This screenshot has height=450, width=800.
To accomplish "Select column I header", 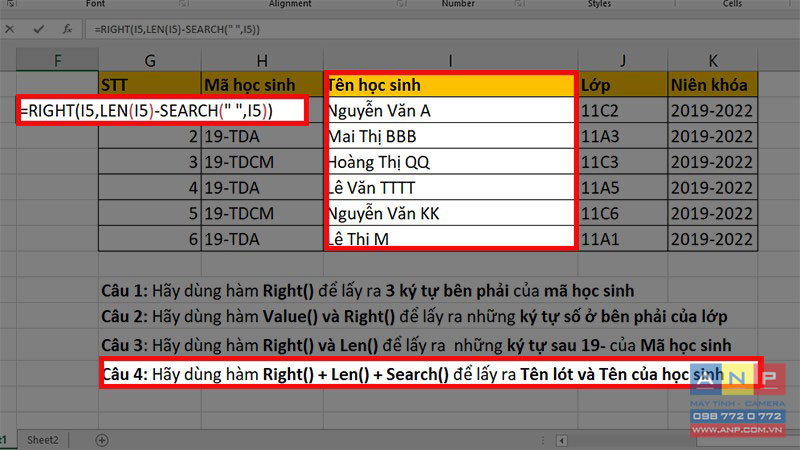I will coord(451,61).
